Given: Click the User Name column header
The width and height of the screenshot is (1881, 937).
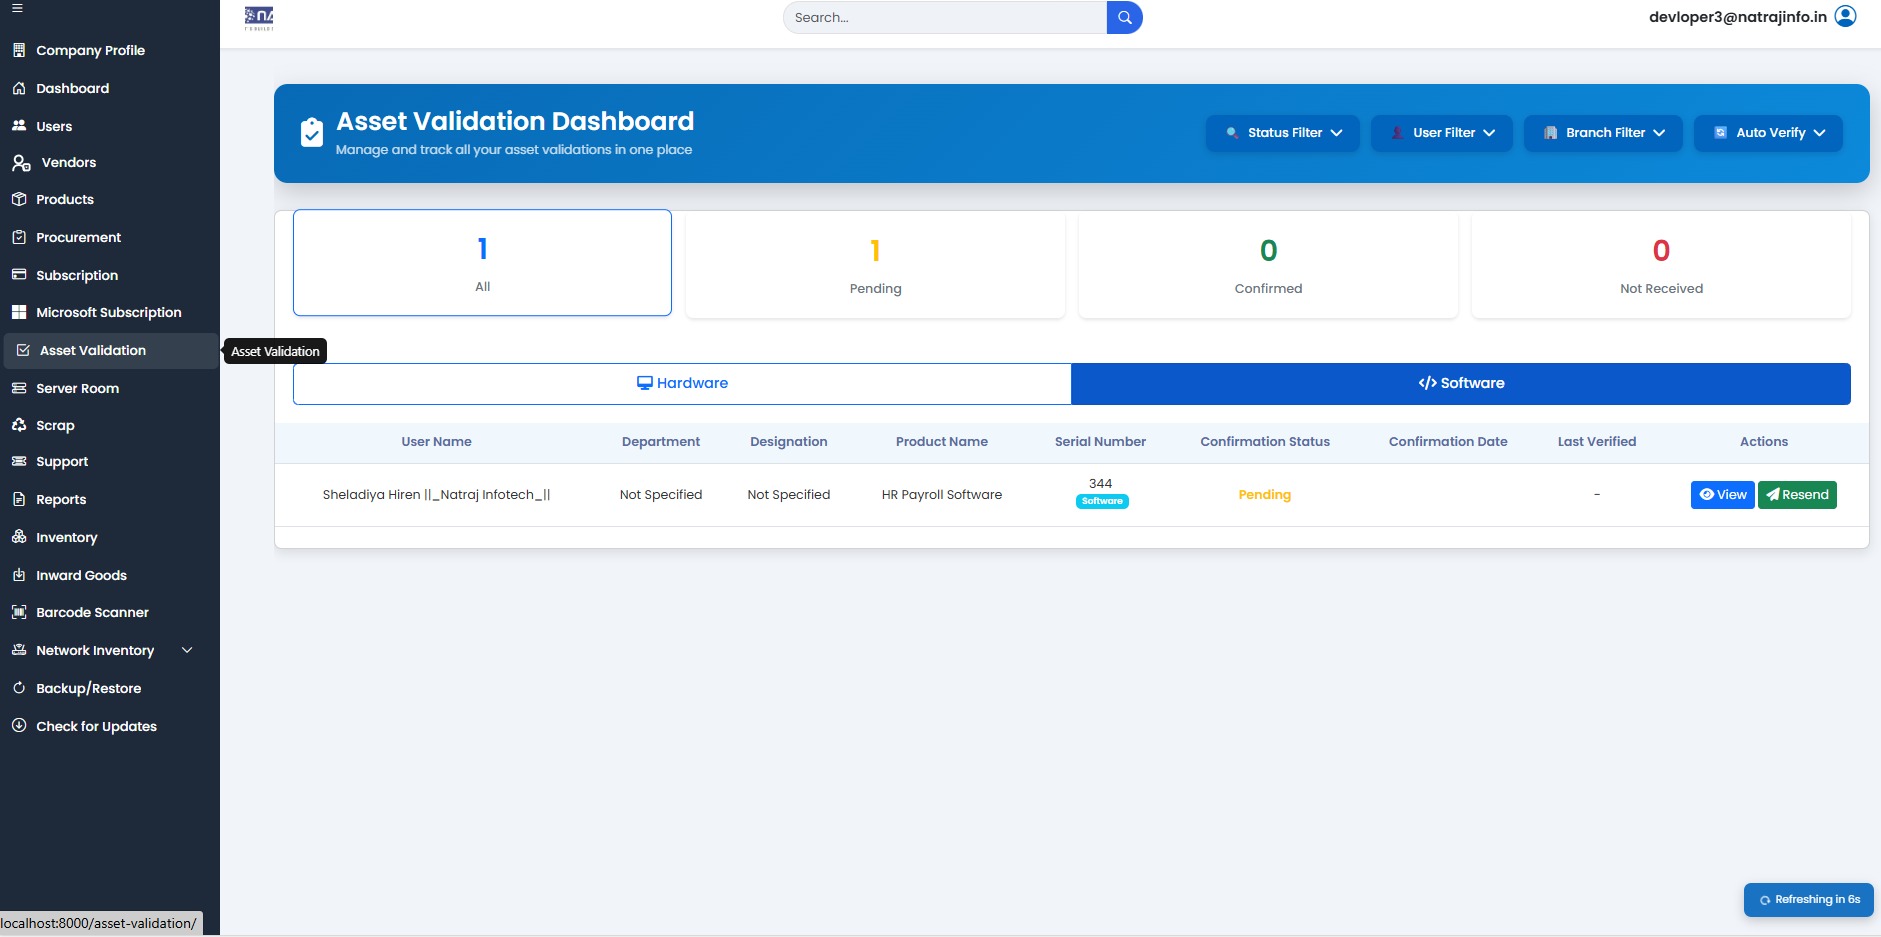Looking at the screenshot, I should click(x=436, y=442).
